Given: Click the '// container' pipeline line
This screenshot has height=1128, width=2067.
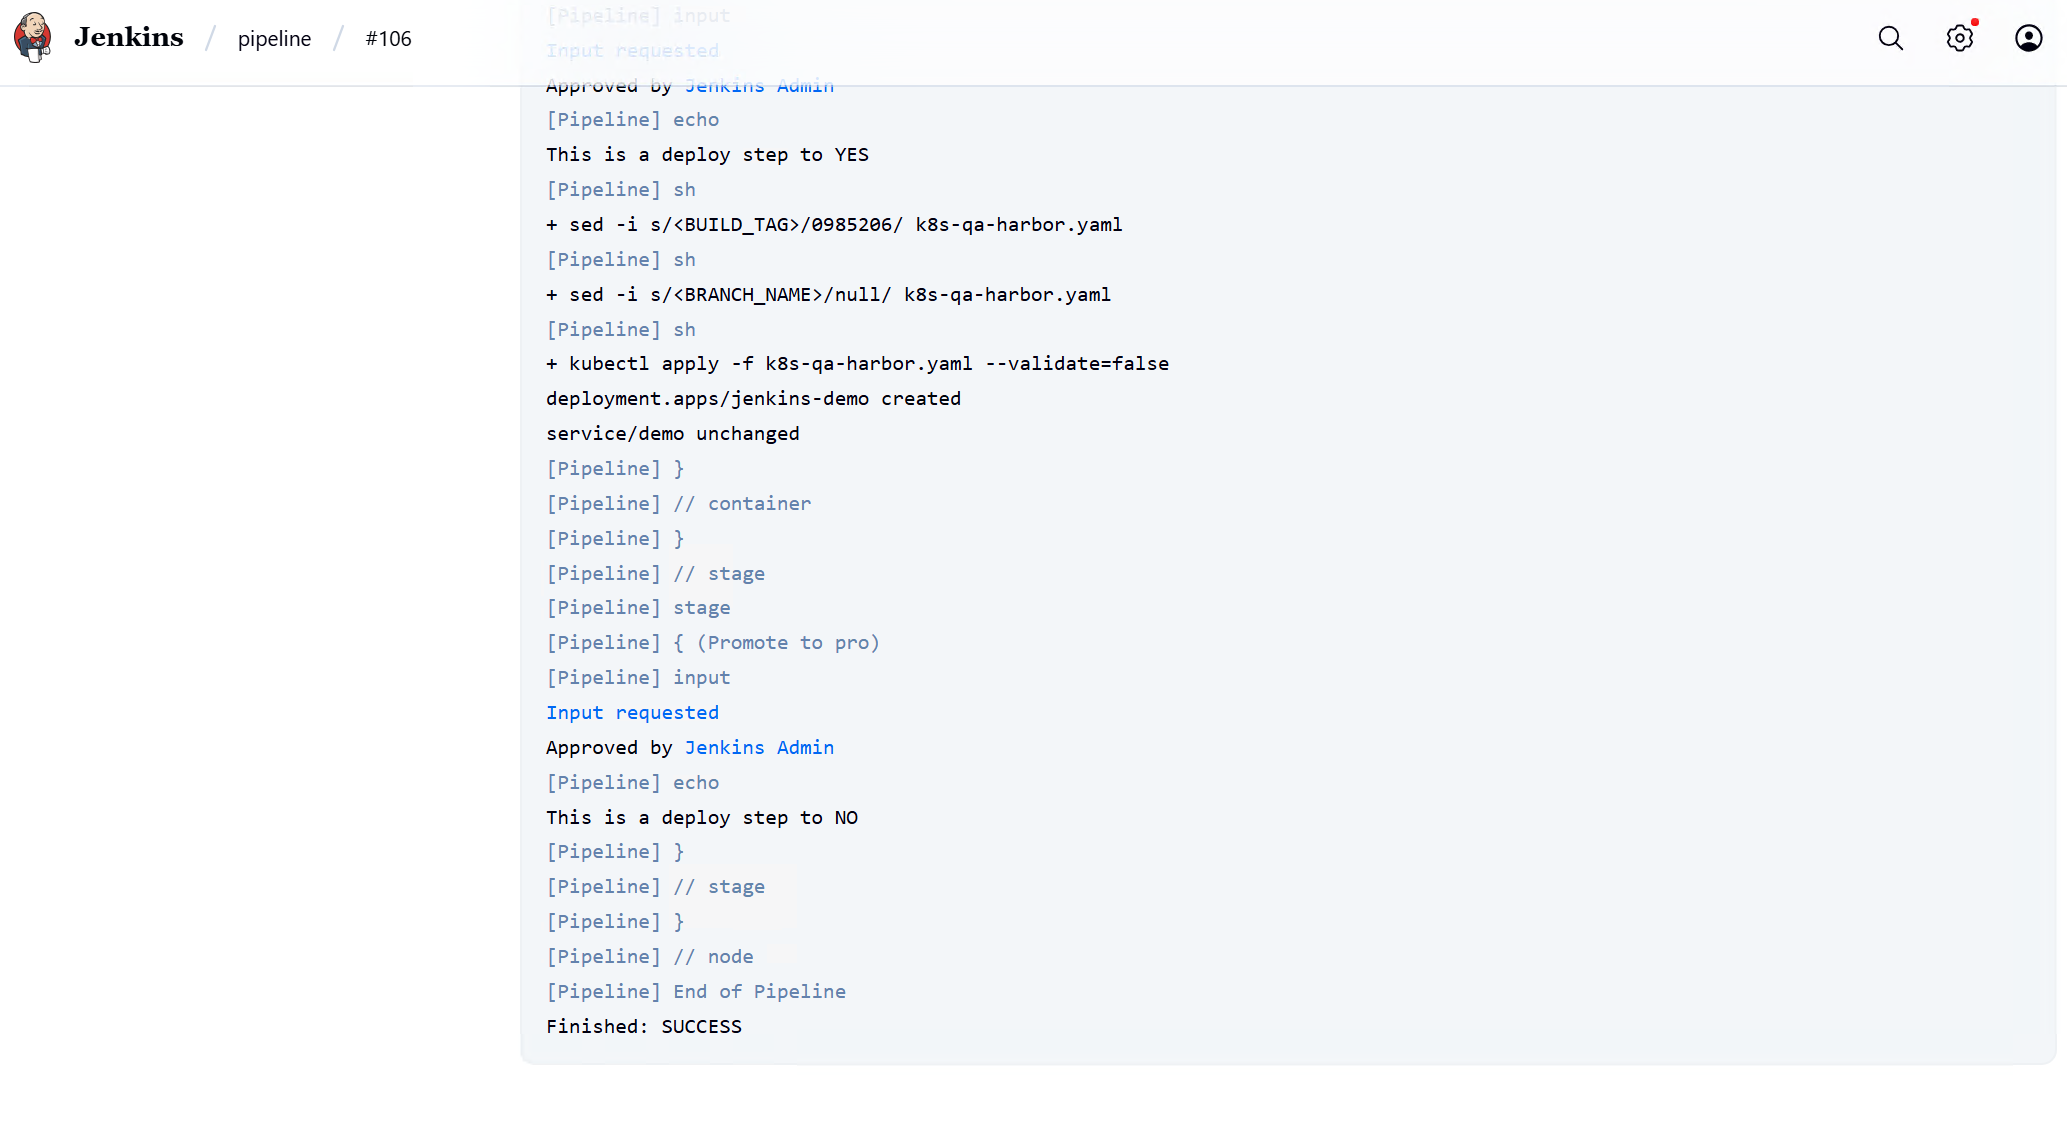Looking at the screenshot, I should [x=678, y=503].
